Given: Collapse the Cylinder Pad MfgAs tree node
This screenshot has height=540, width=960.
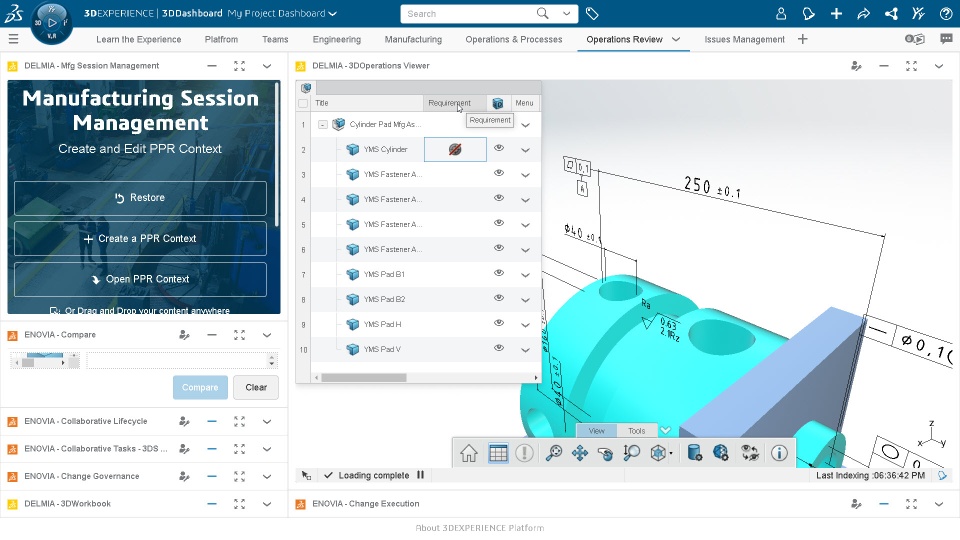Looking at the screenshot, I should [x=323, y=124].
